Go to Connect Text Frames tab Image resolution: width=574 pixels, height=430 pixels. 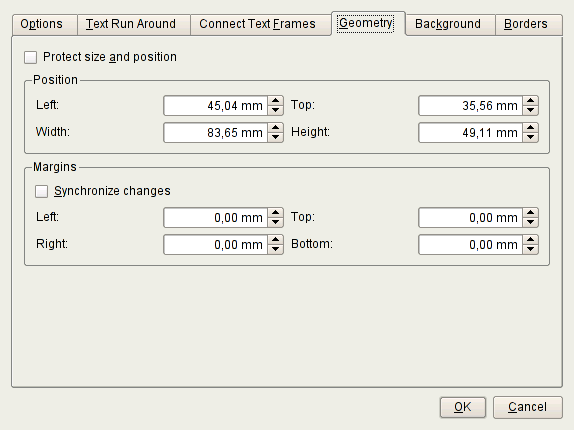tap(257, 24)
